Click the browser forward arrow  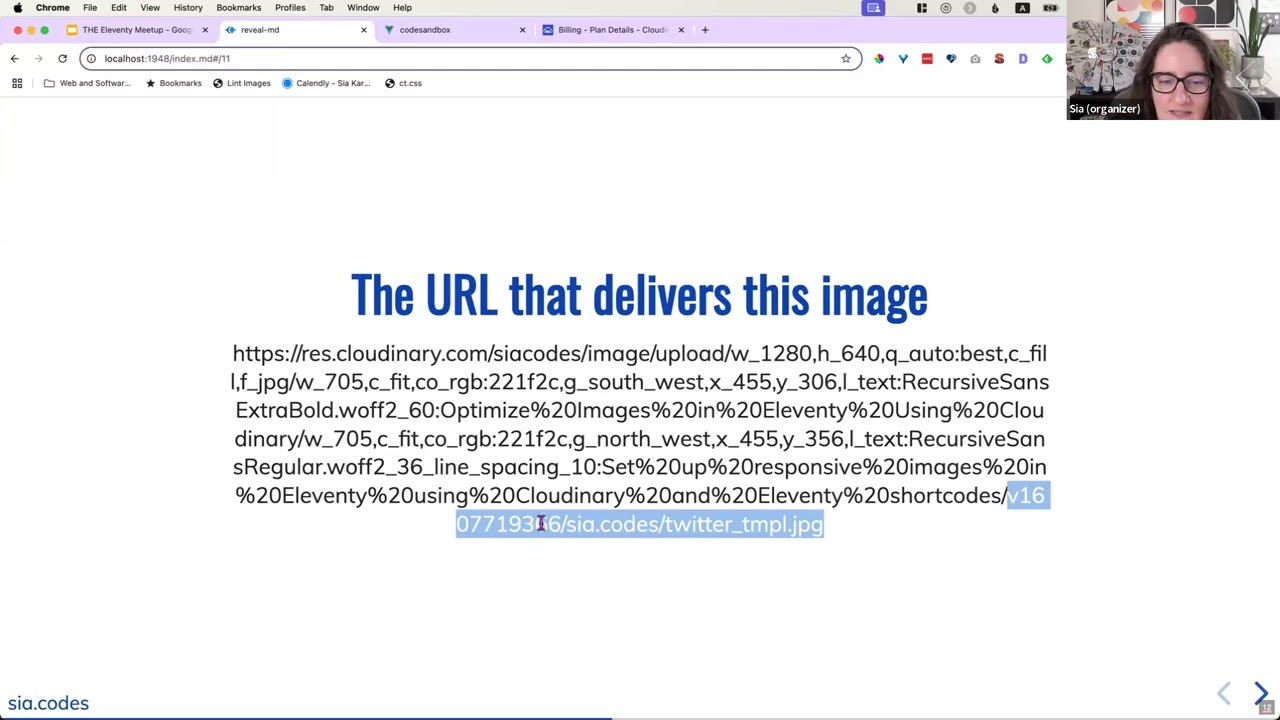[38, 59]
